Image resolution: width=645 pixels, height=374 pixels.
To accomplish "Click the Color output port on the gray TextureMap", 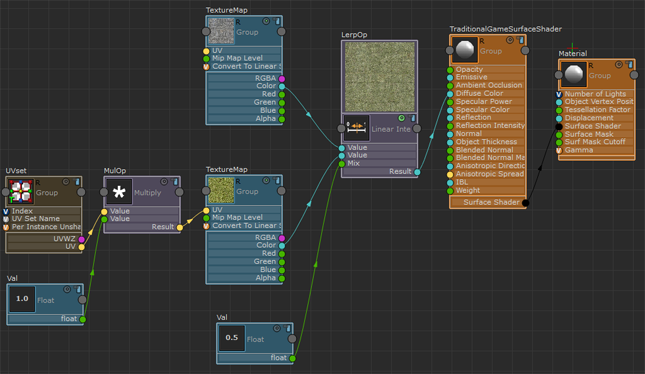I will (282, 86).
